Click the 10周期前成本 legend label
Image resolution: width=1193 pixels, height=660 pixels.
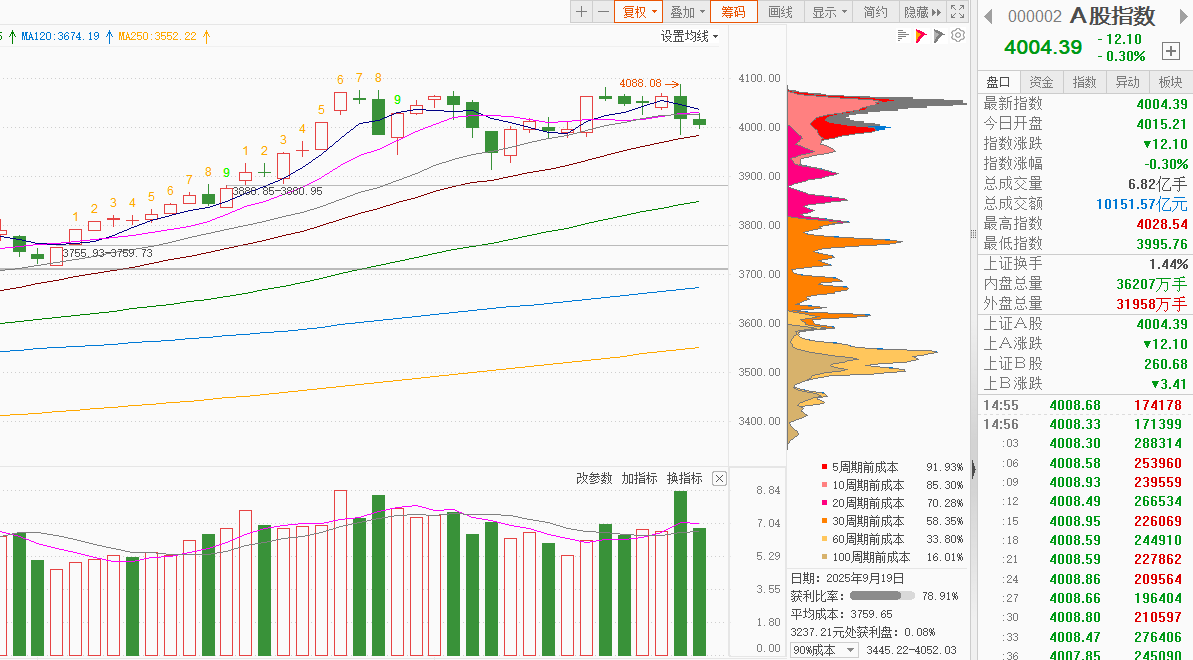click(868, 485)
